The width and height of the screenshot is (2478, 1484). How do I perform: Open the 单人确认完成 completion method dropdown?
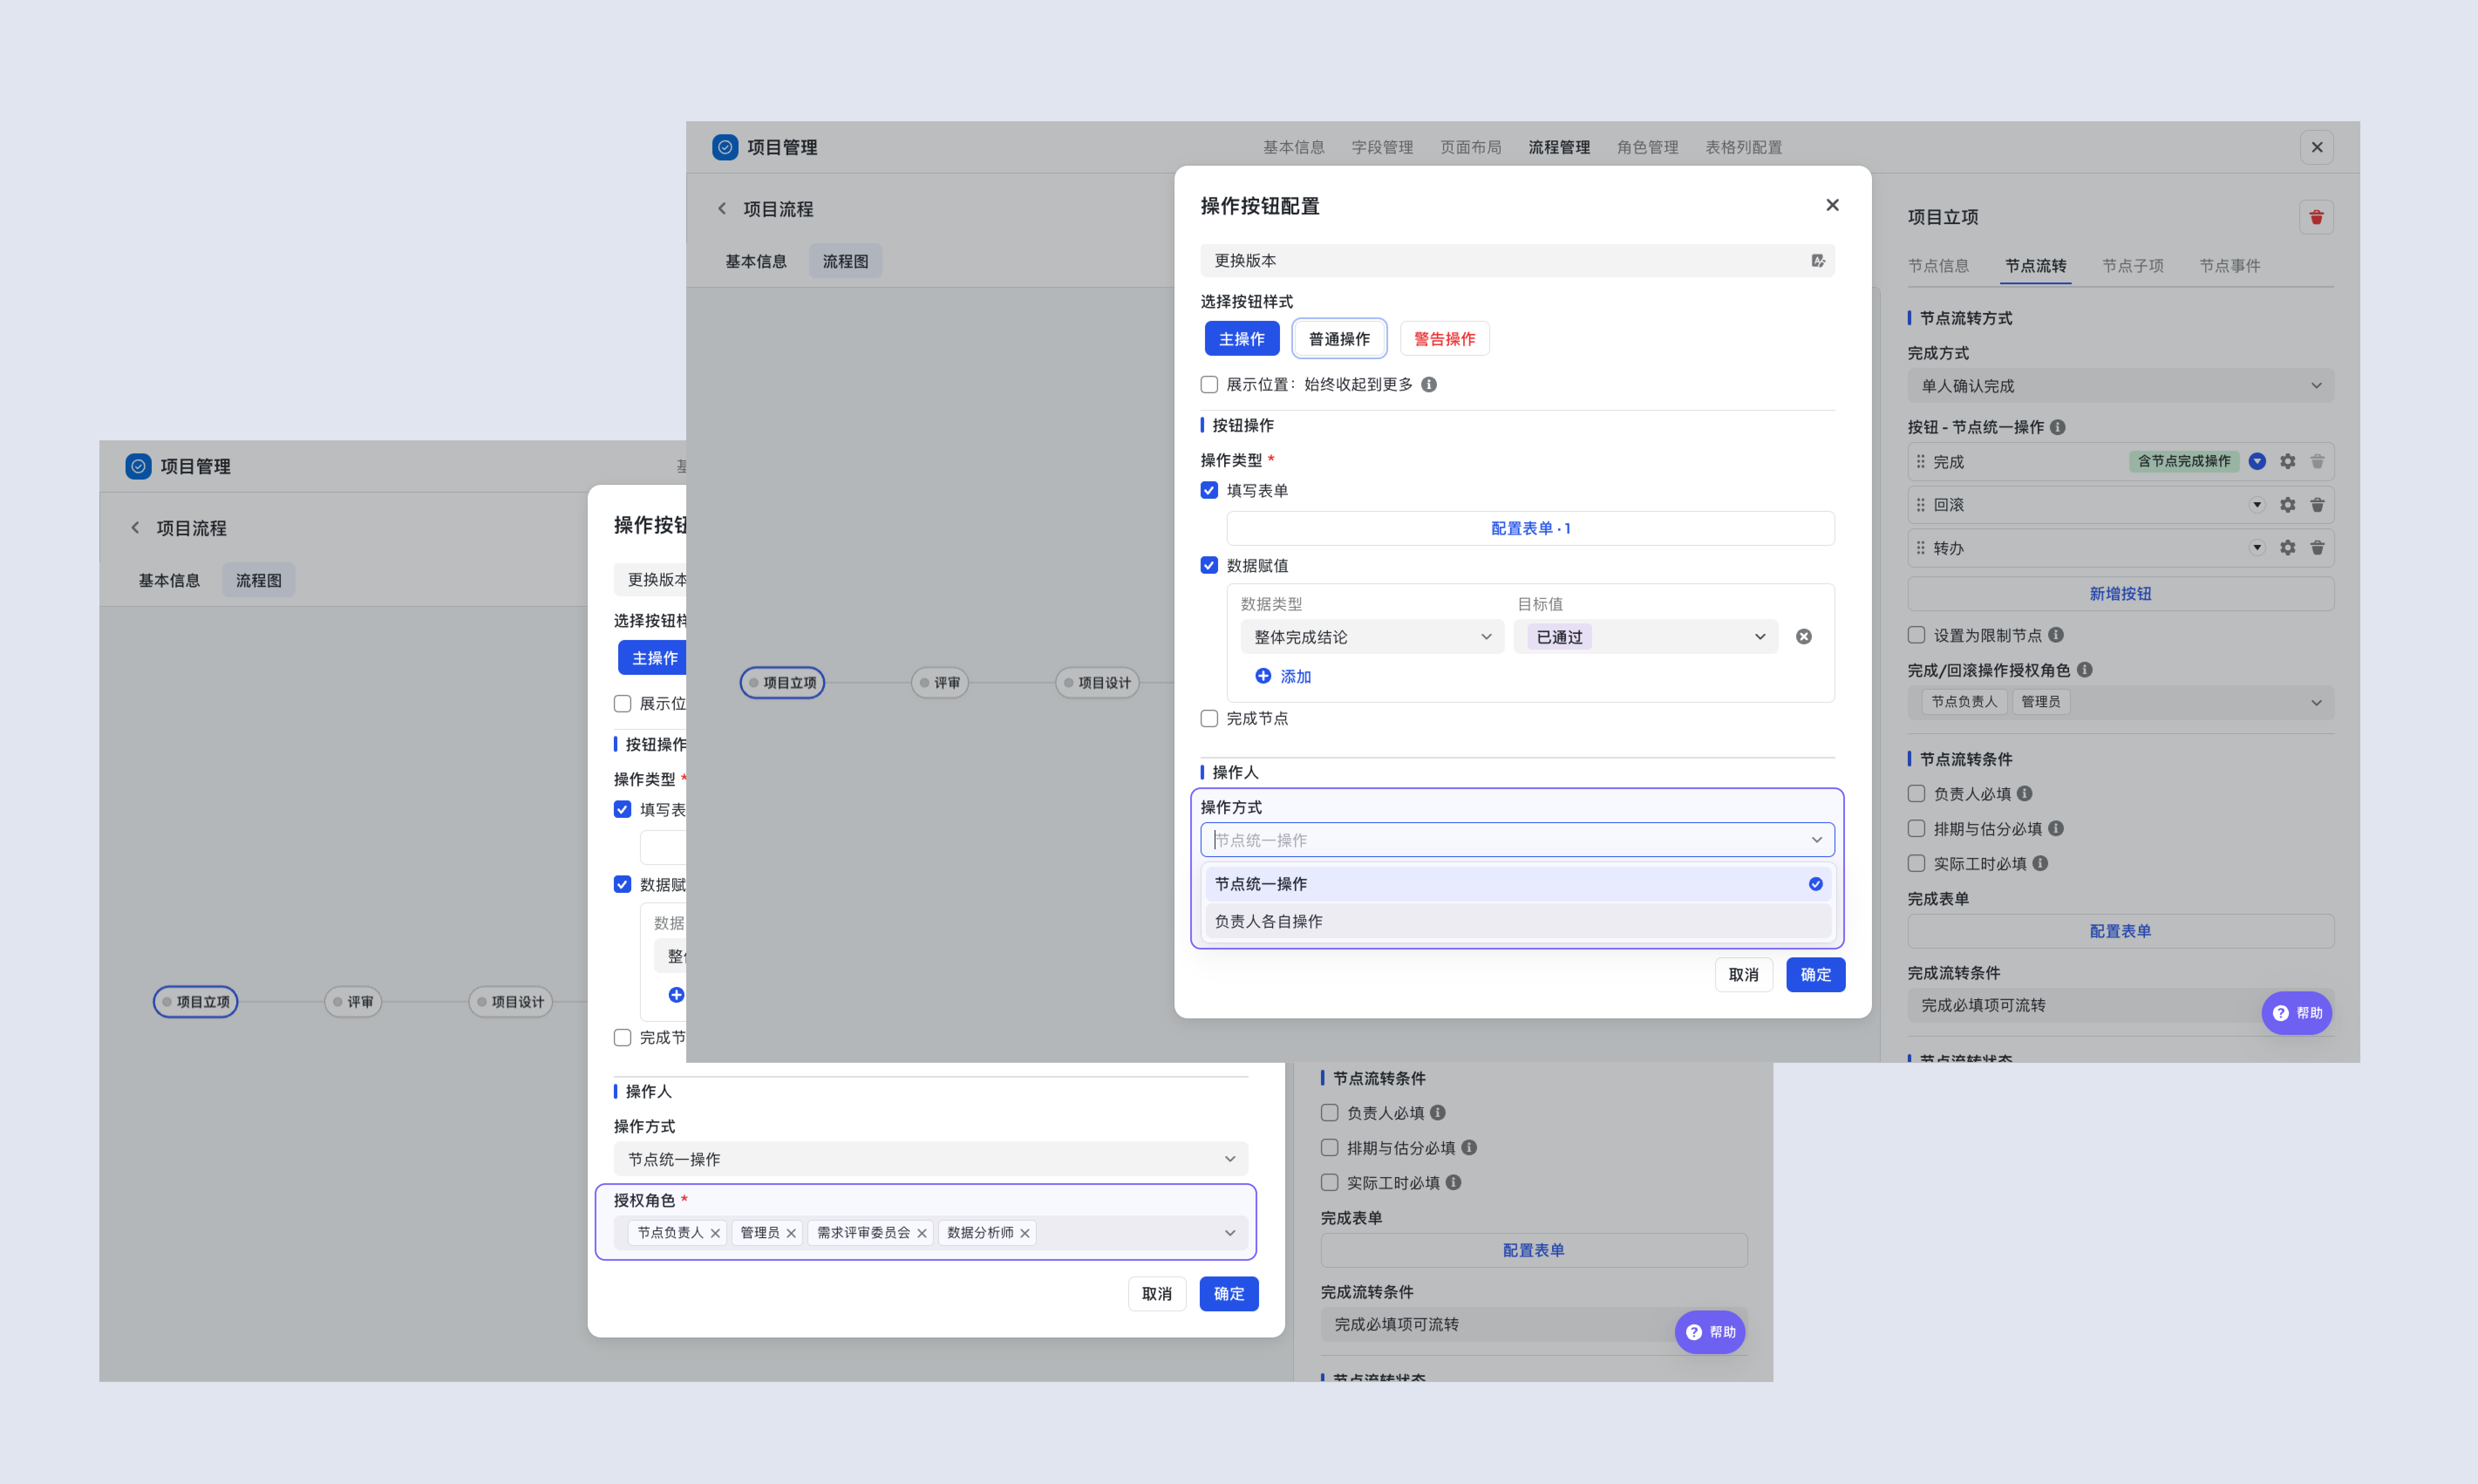pos(2120,386)
